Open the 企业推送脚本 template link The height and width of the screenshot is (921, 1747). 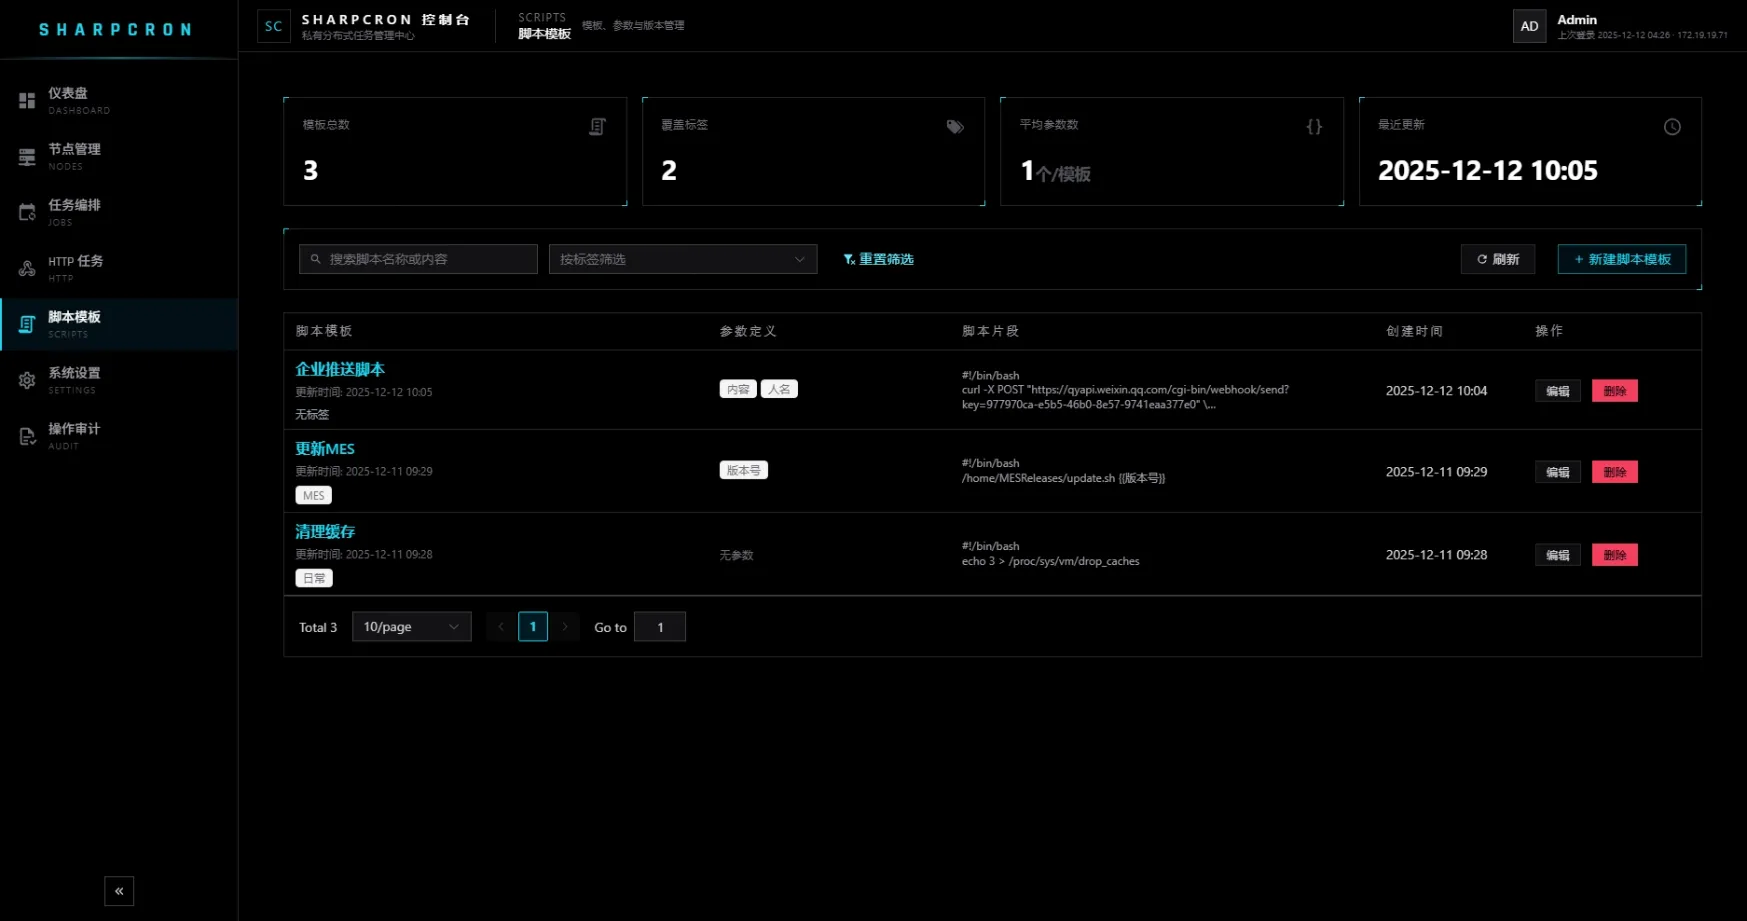[340, 369]
